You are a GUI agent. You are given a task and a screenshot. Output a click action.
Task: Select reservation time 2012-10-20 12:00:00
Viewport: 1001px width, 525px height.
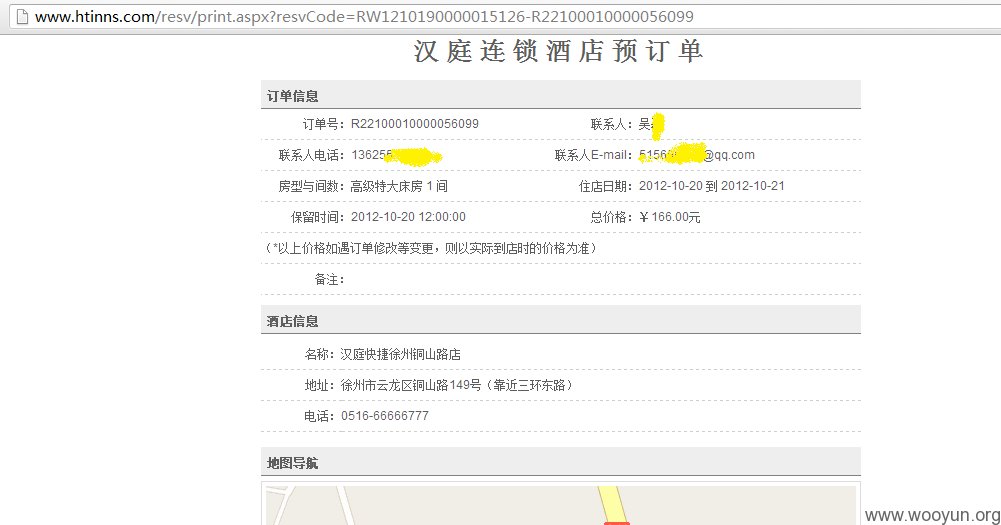[x=409, y=217]
